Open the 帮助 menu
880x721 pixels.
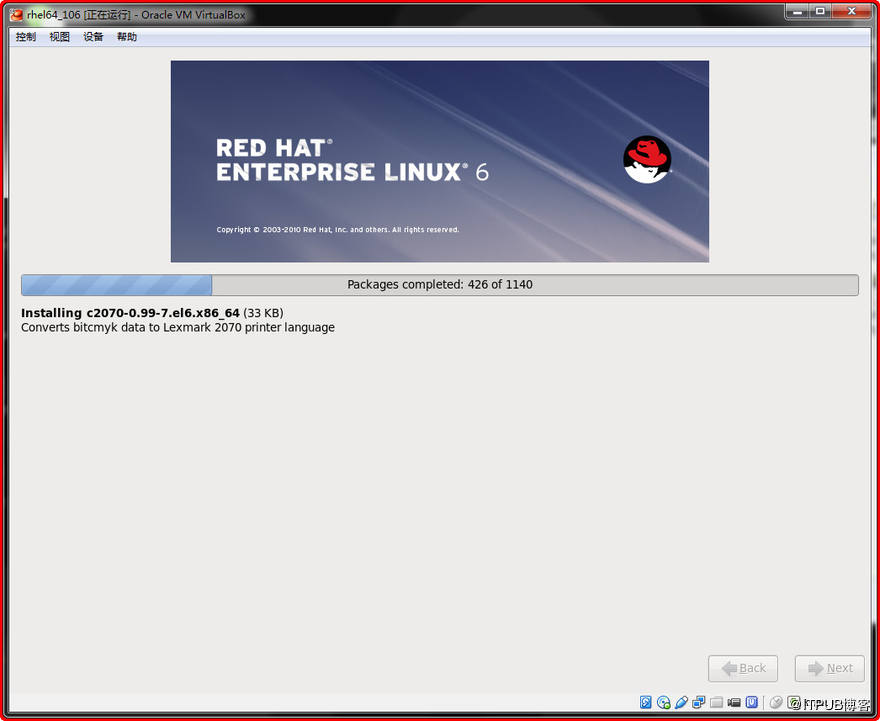tap(127, 37)
